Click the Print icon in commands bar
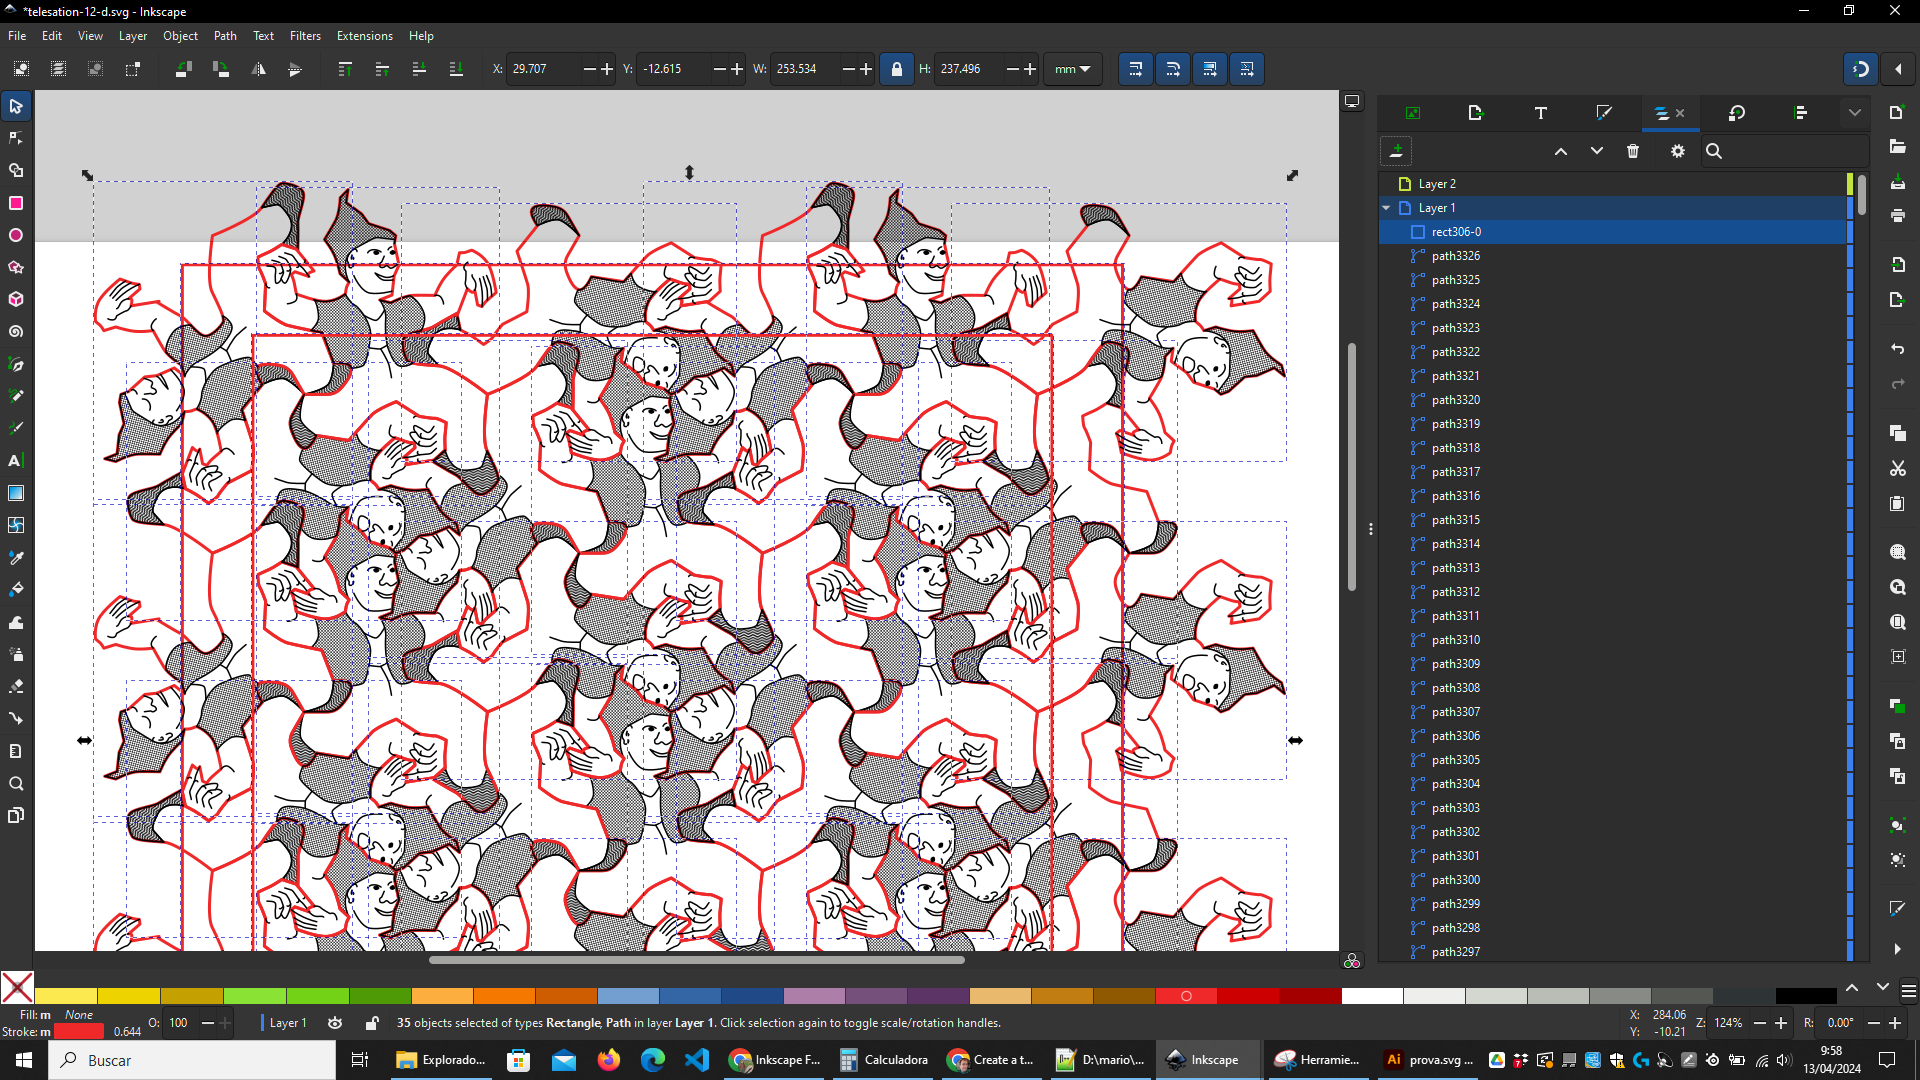1920x1080 pixels. [x=1898, y=215]
